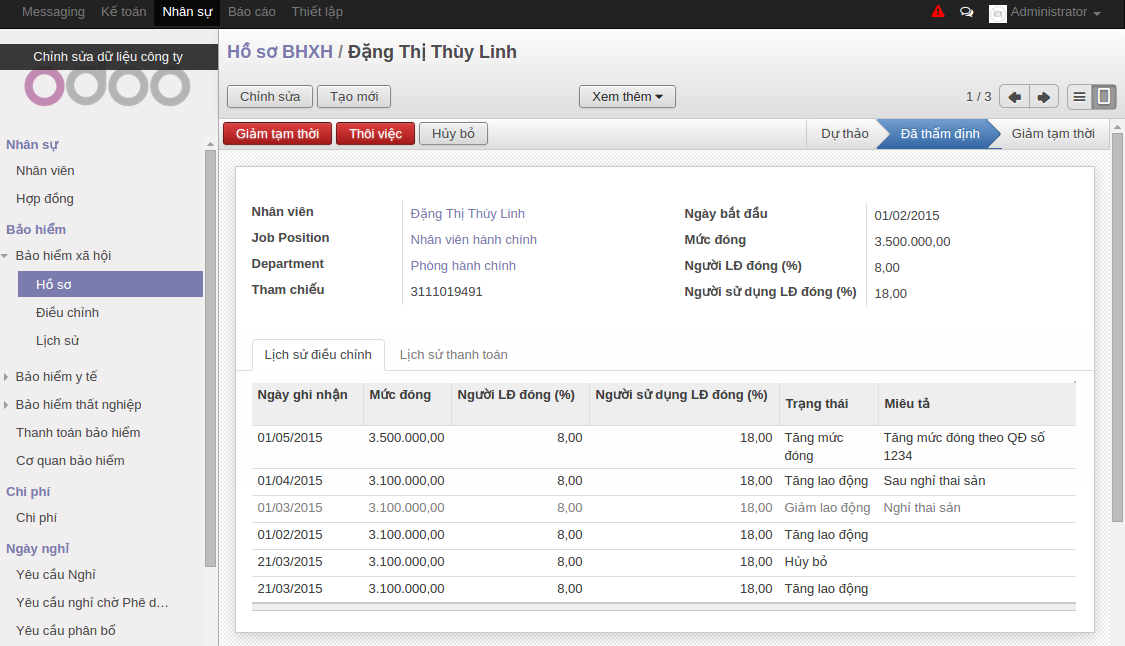Click the red warning triangle icon
This screenshot has height=646, width=1125.
pos(938,12)
